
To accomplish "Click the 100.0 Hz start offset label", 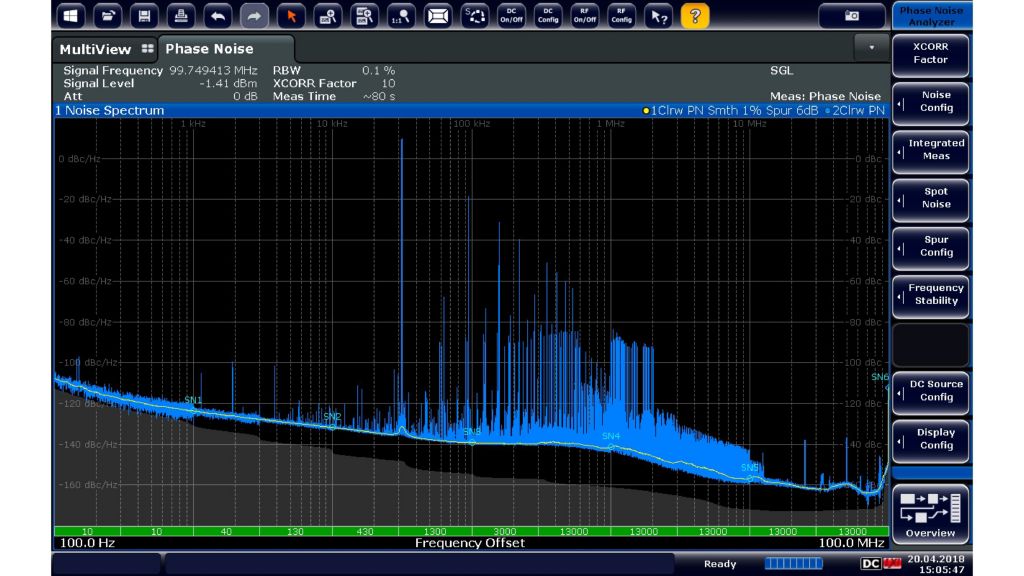I will tap(88, 543).
